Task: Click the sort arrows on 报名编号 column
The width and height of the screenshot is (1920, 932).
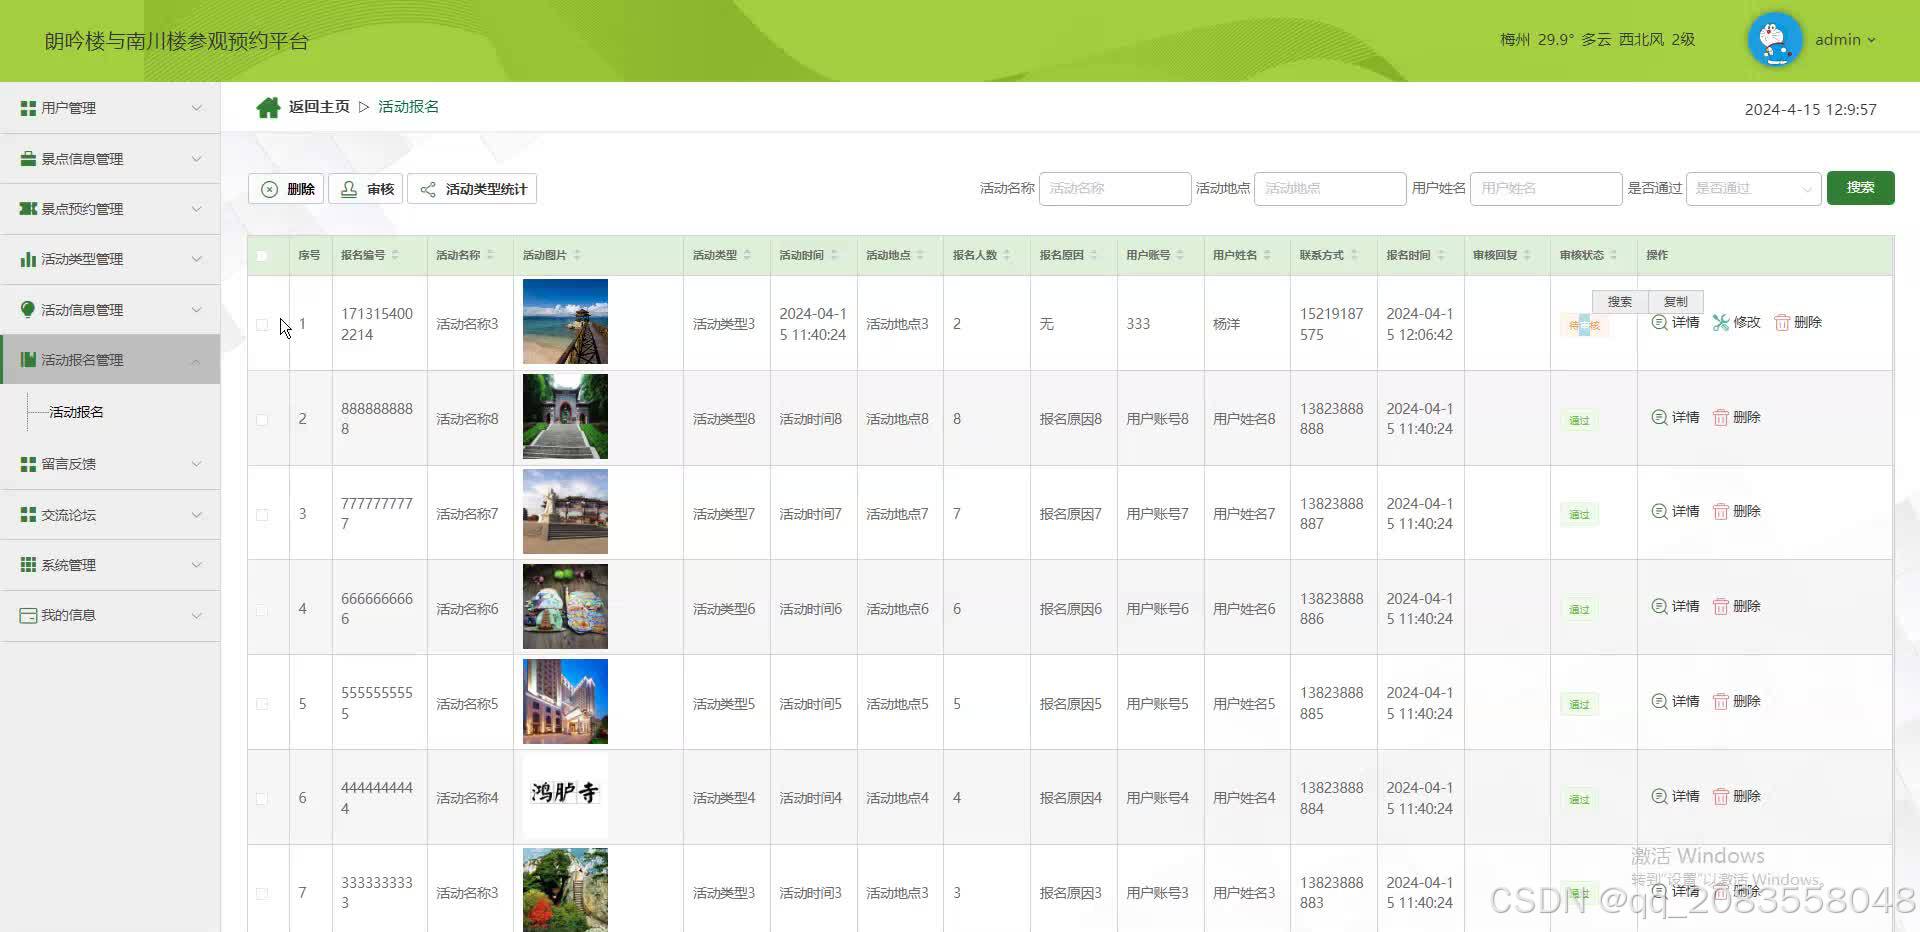Action: 395,255
